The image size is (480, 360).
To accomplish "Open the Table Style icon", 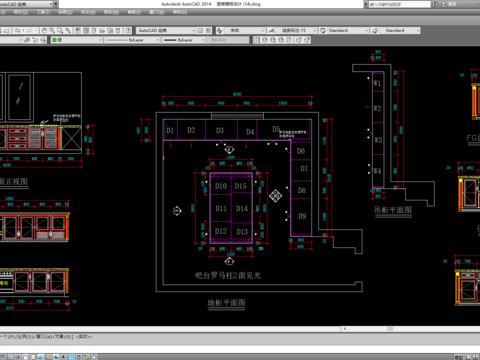I will point(323,30).
